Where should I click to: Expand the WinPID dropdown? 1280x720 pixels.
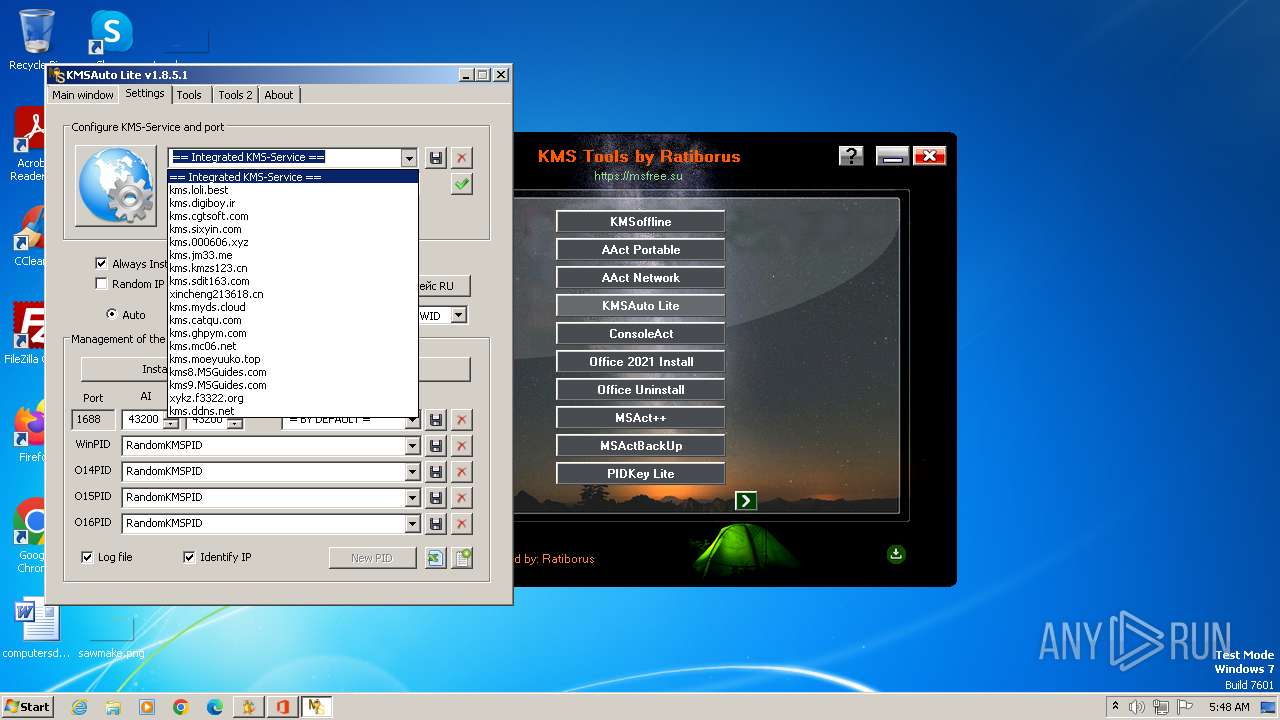coord(412,446)
